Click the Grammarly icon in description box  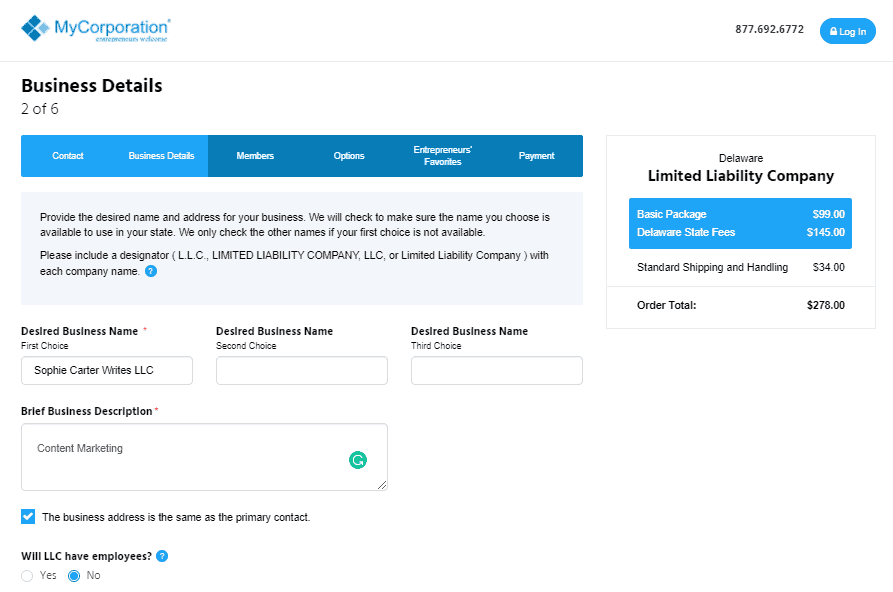click(358, 460)
